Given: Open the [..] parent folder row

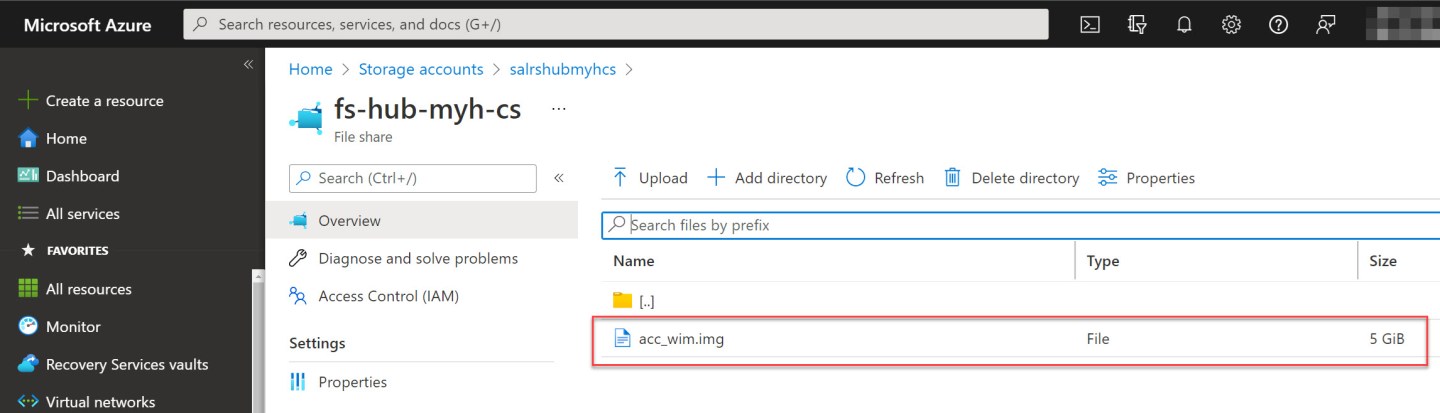Looking at the screenshot, I should tap(1020, 301).
